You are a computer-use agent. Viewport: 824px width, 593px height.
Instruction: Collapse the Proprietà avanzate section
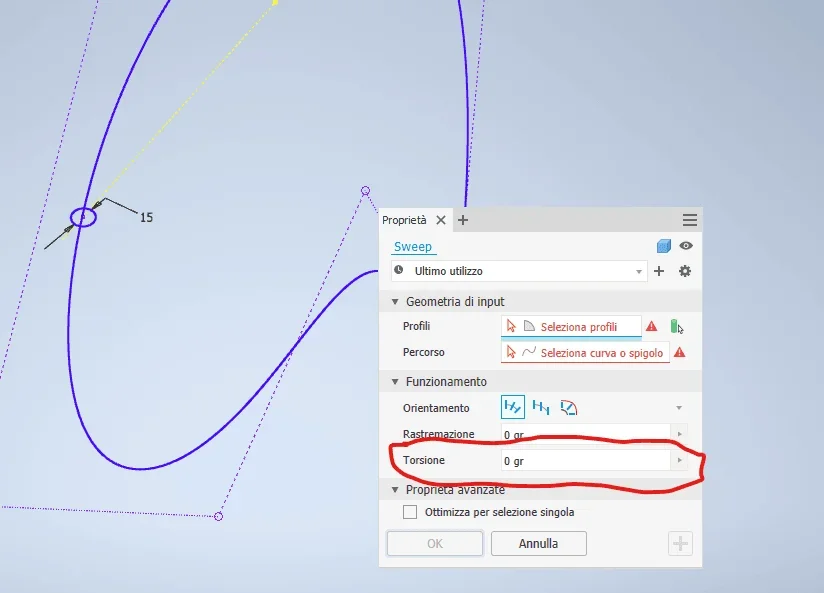[x=395, y=490]
